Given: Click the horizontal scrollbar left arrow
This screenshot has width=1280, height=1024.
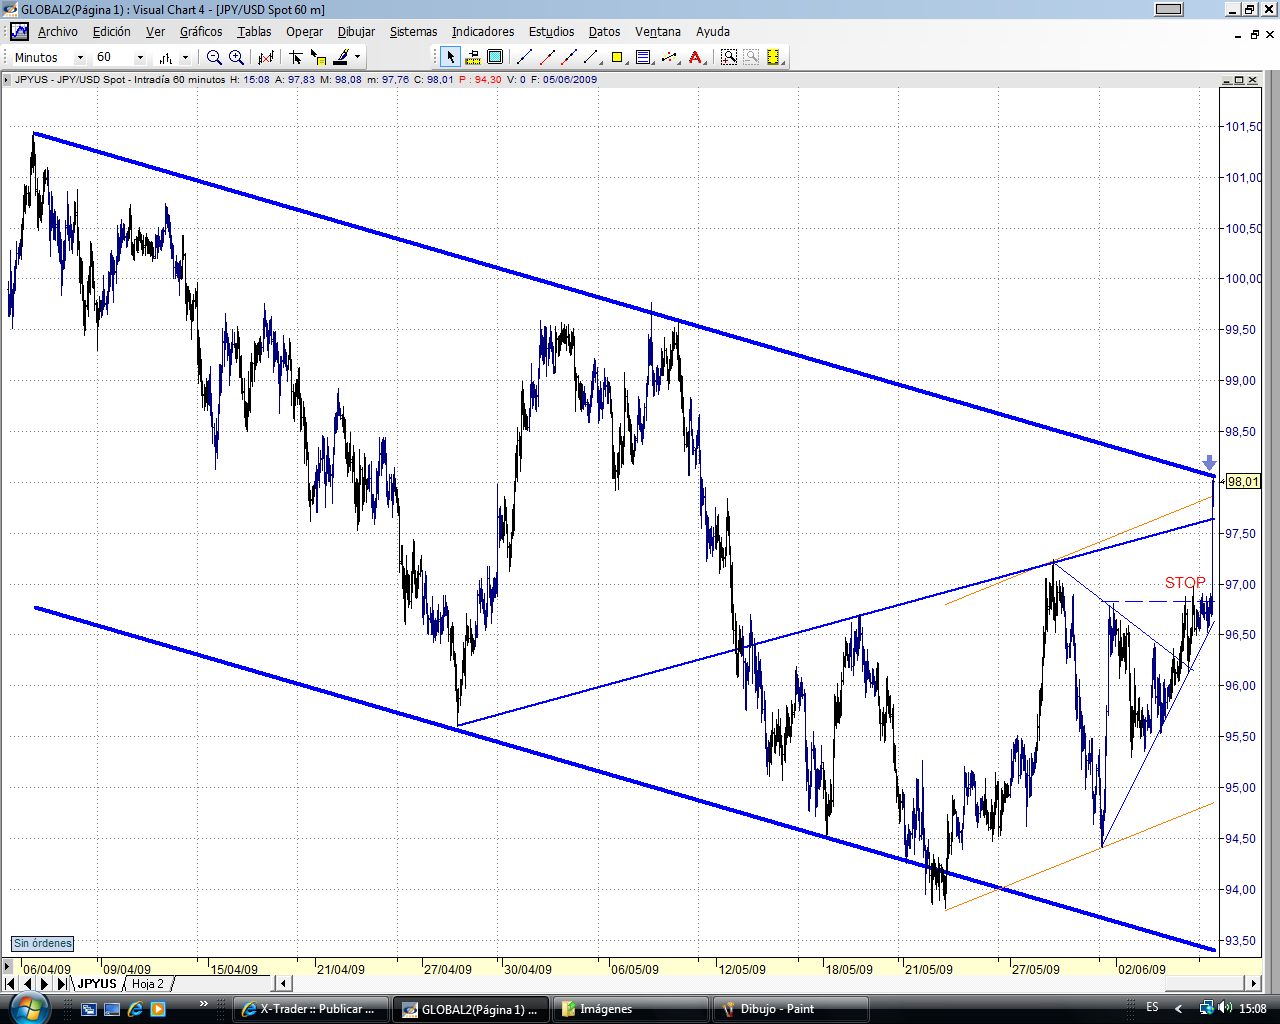Looking at the screenshot, I should click(284, 984).
